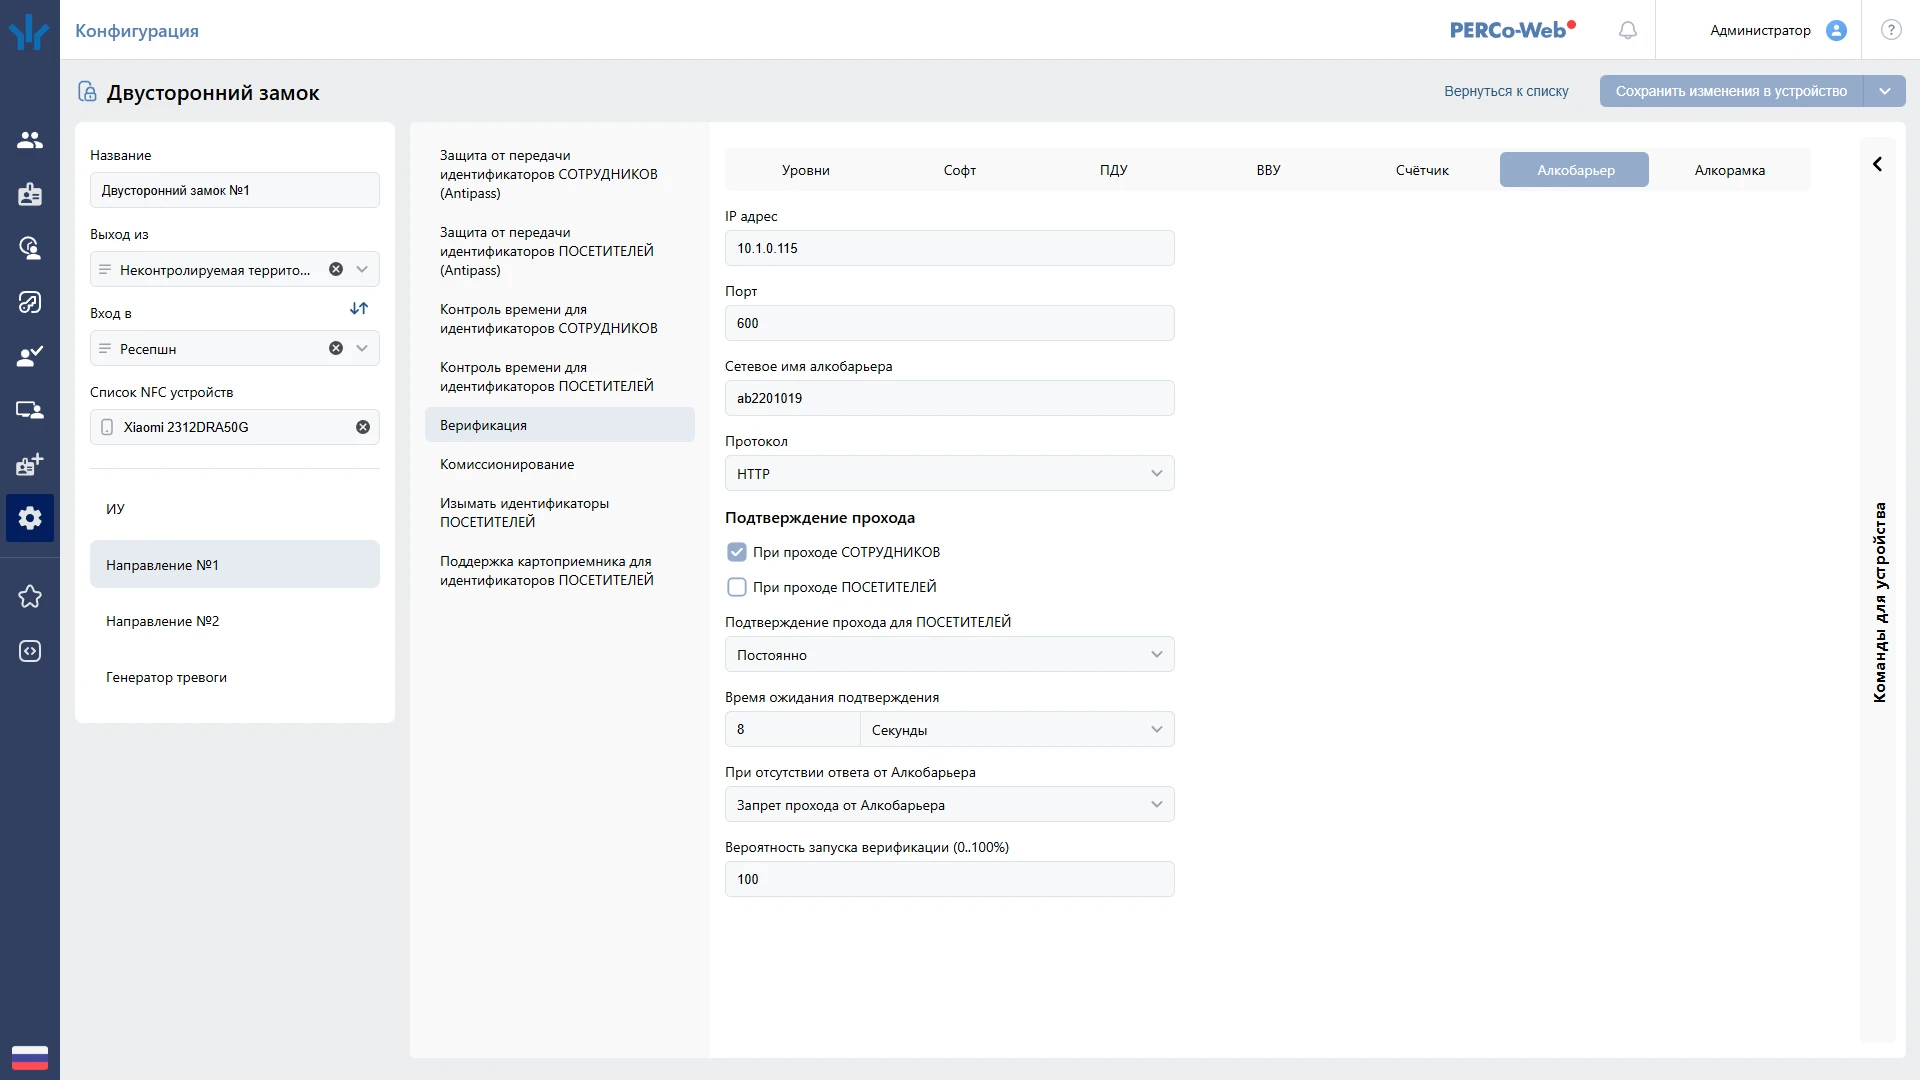The image size is (1920, 1080).
Task: Open the monitoring screen sidebar icon
Action: (30, 410)
